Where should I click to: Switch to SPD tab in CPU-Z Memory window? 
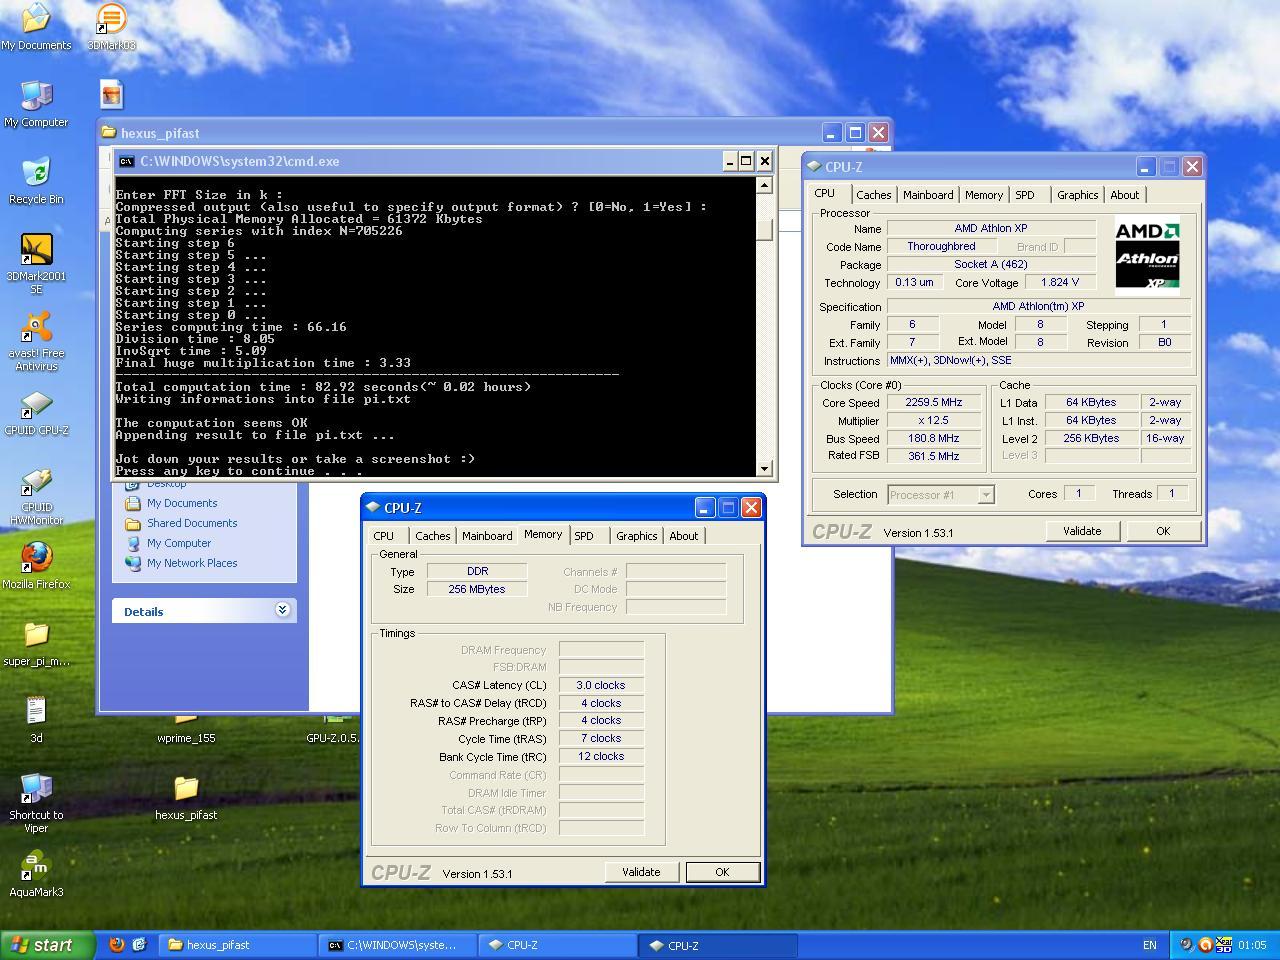point(584,536)
